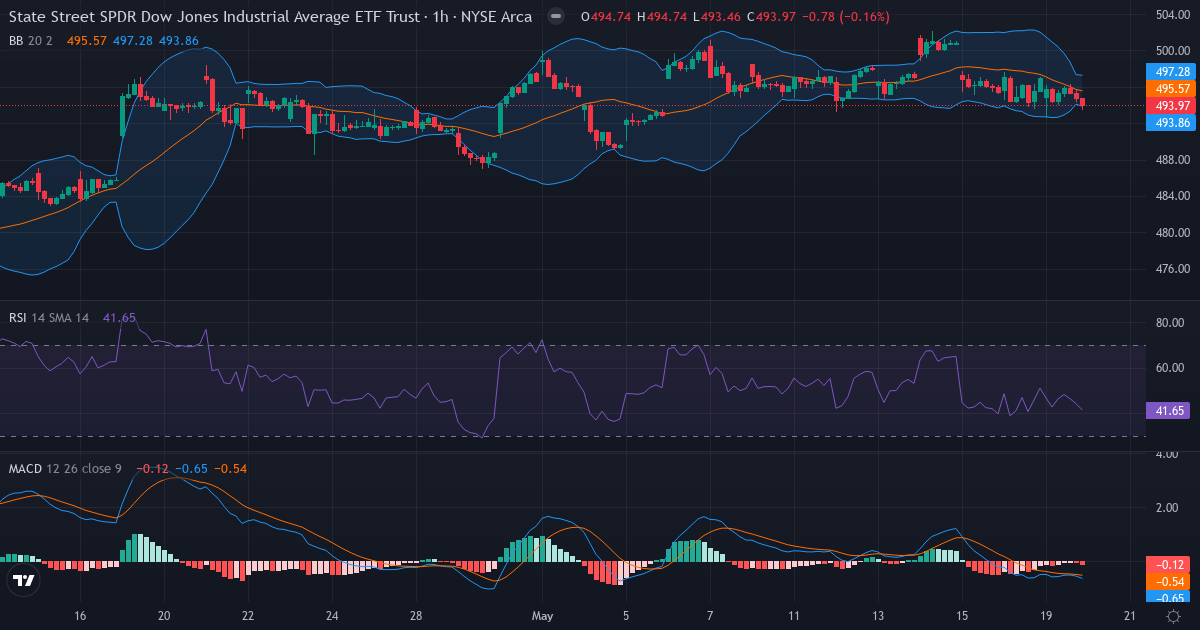Click the May label on the time axis
The height and width of the screenshot is (630, 1200).
[542, 615]
